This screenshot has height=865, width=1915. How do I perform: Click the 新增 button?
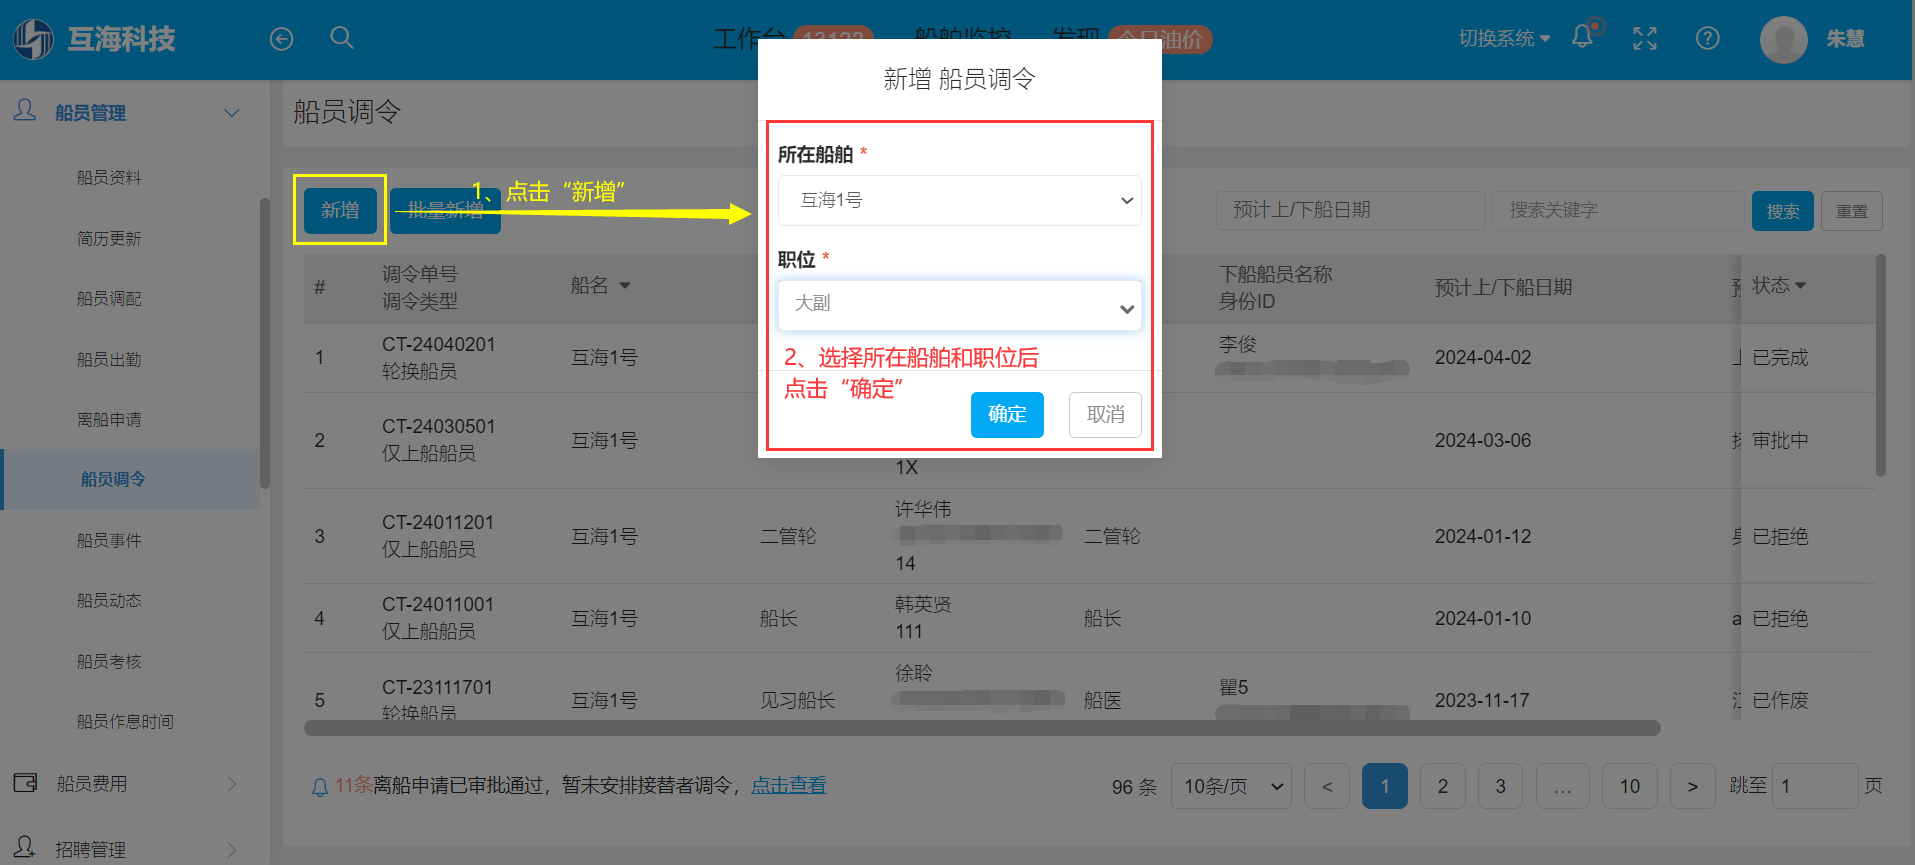pos(340,210)
